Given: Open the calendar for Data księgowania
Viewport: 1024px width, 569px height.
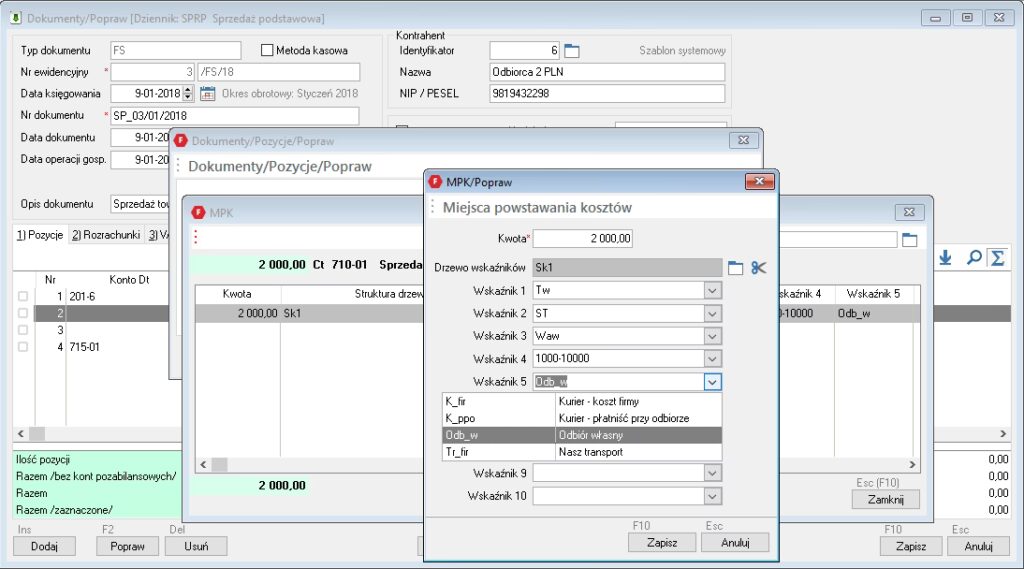Looking at the screenshot, I should point(208,94).
